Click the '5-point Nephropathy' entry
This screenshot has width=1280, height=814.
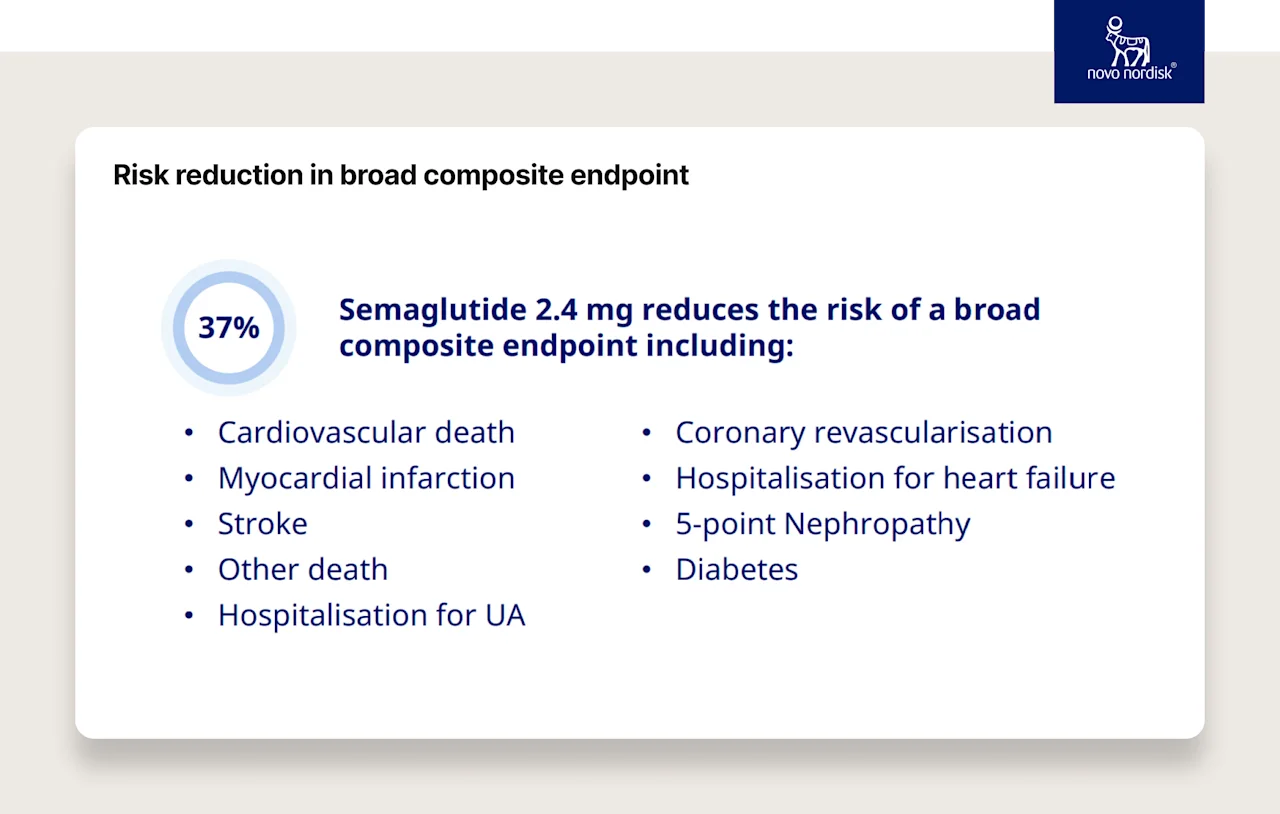pyautogui.click(x=823, y=524)
